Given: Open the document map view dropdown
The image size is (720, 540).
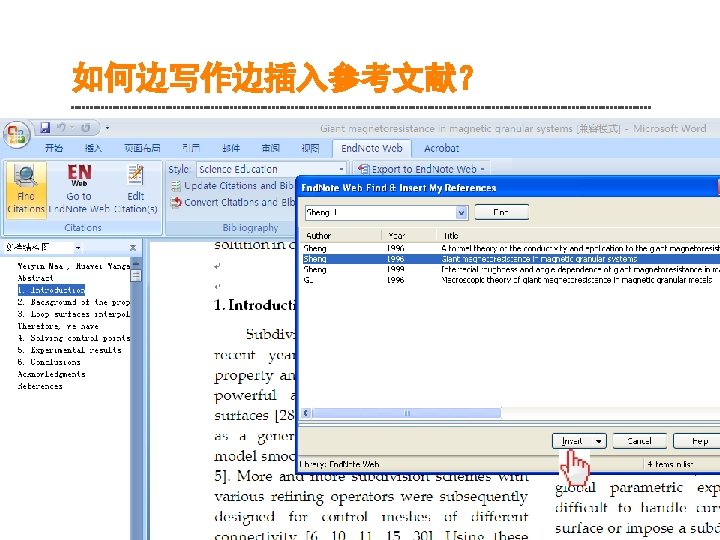Looking at the screenshot, I should [78, 248].
